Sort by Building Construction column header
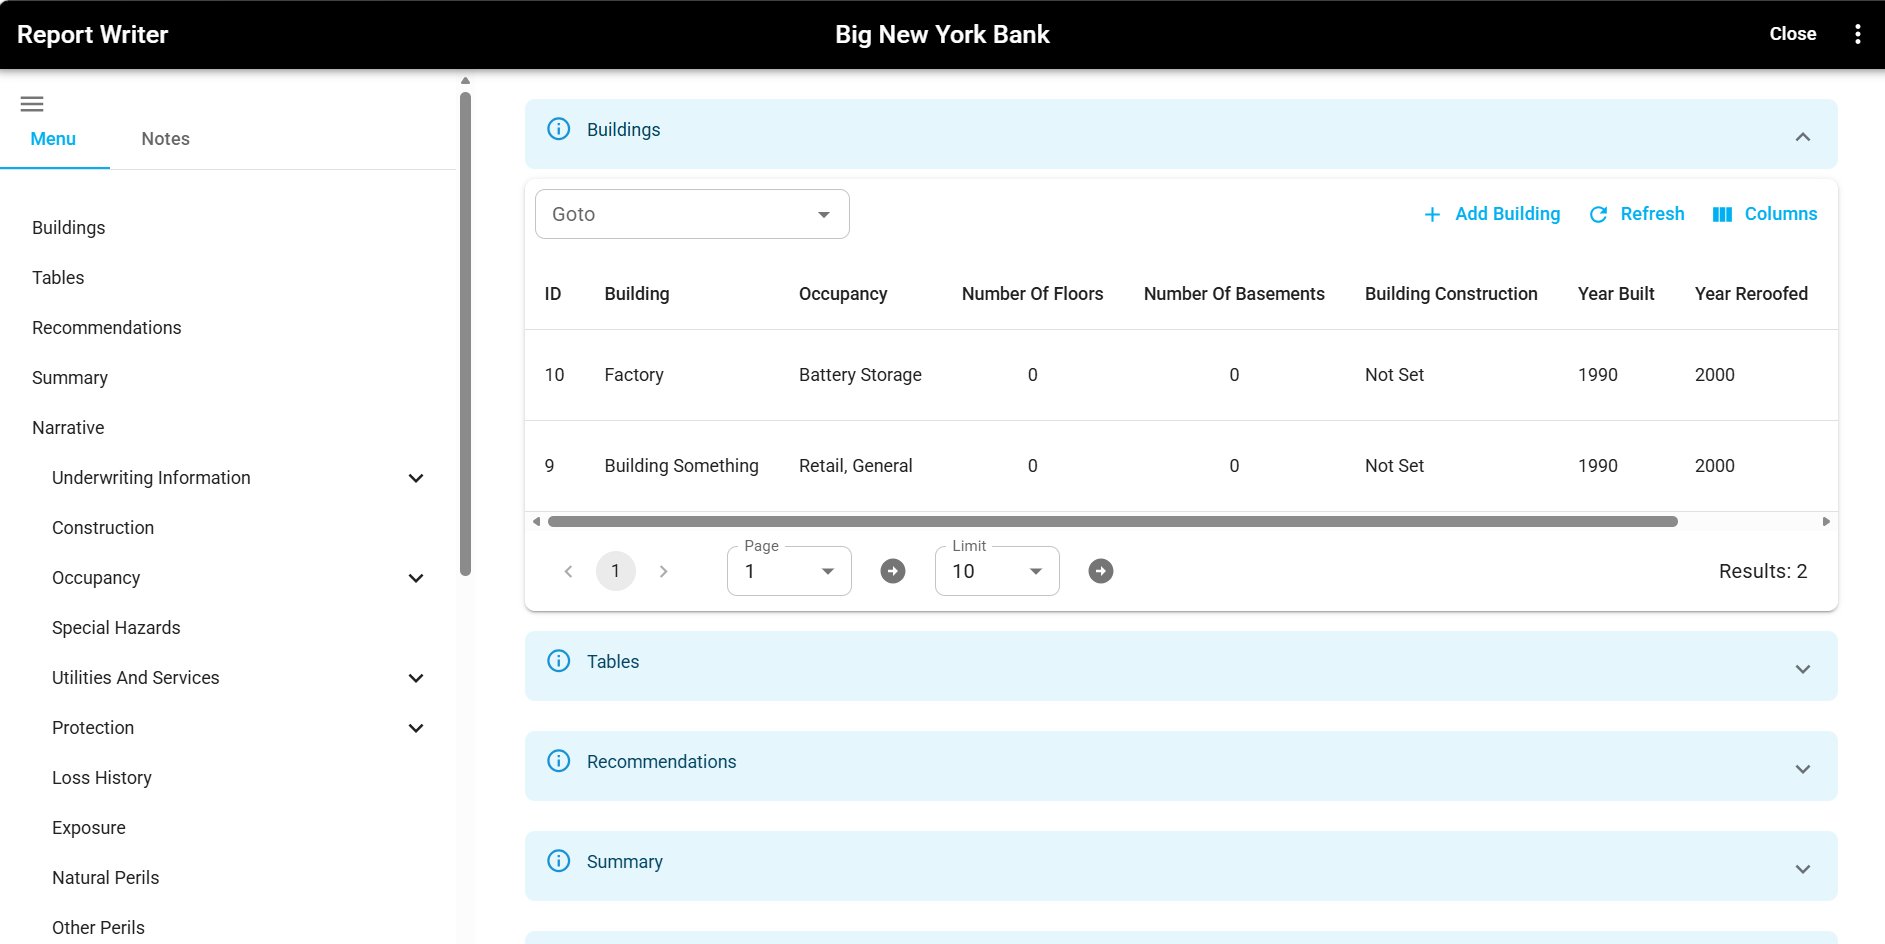Viewport: 1885px width, 944px height. [1451, 294]
